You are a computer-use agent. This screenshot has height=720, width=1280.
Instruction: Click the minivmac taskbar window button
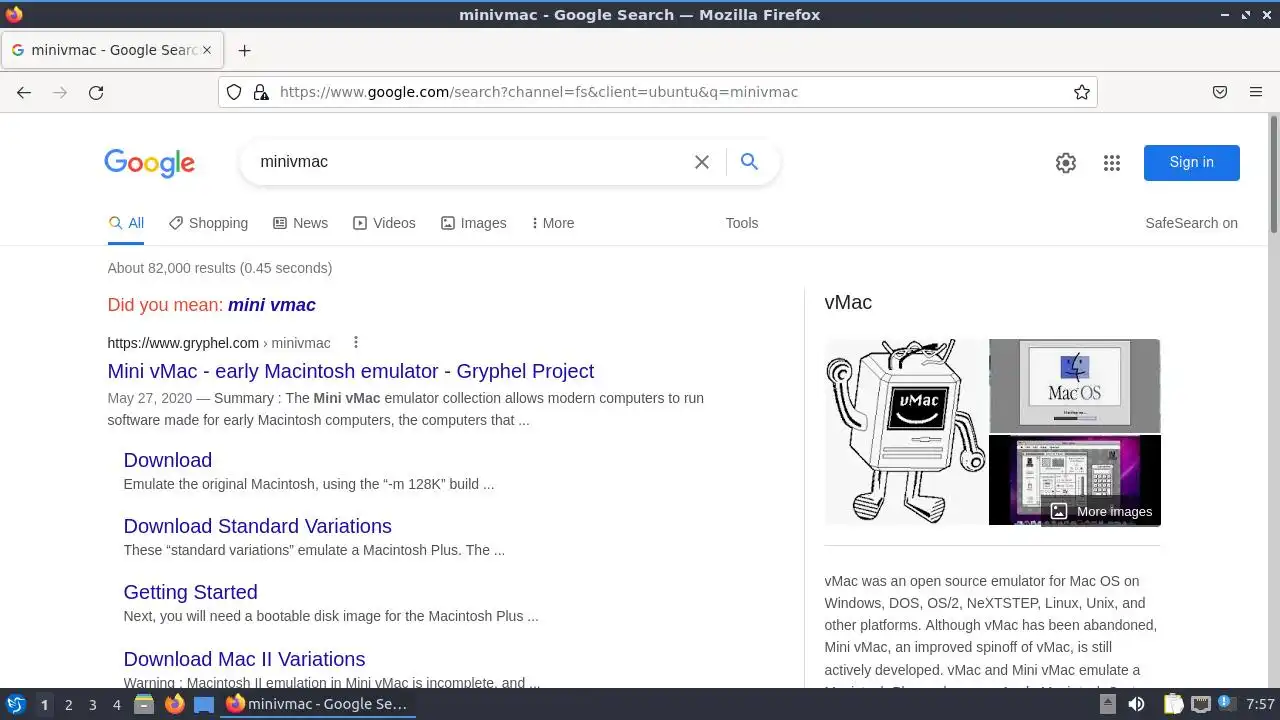(318, 704)
